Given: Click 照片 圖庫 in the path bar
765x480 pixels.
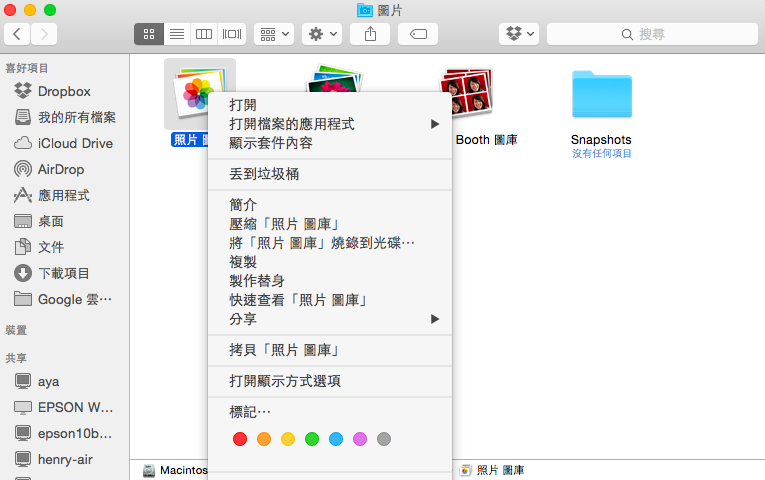Looking at the screenshot, I should (492, 470).
